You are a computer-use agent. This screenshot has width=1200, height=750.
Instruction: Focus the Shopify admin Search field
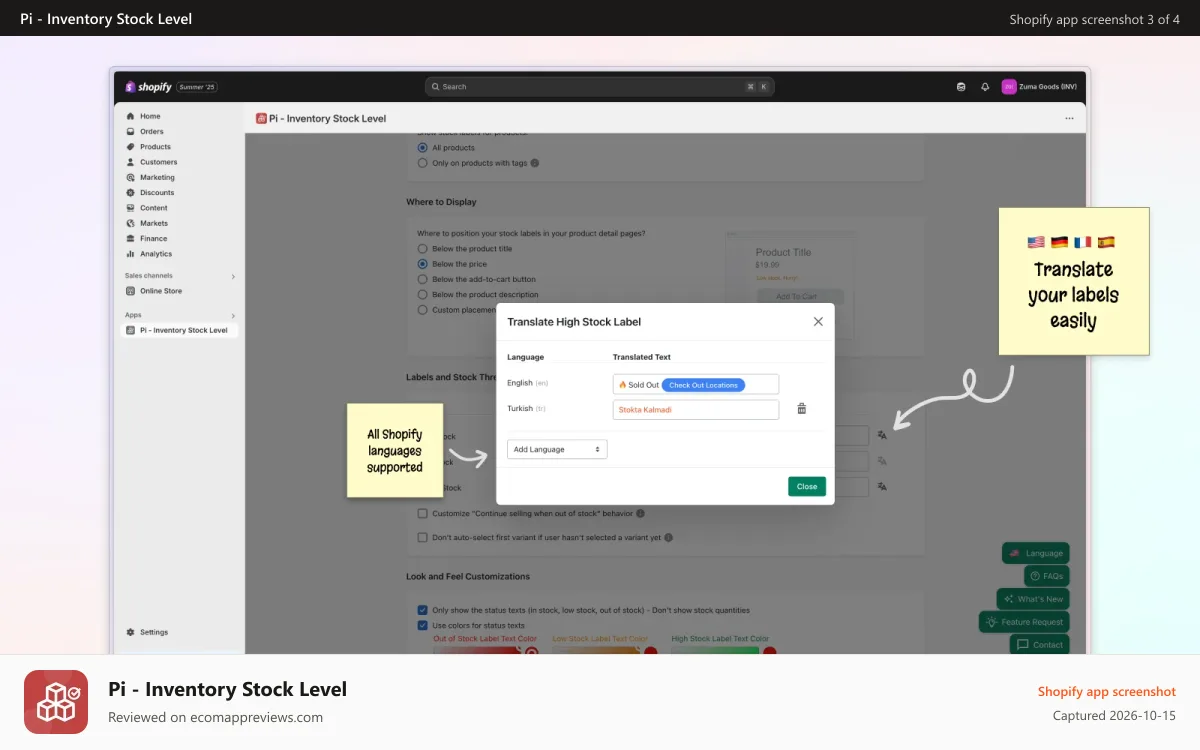599,87
